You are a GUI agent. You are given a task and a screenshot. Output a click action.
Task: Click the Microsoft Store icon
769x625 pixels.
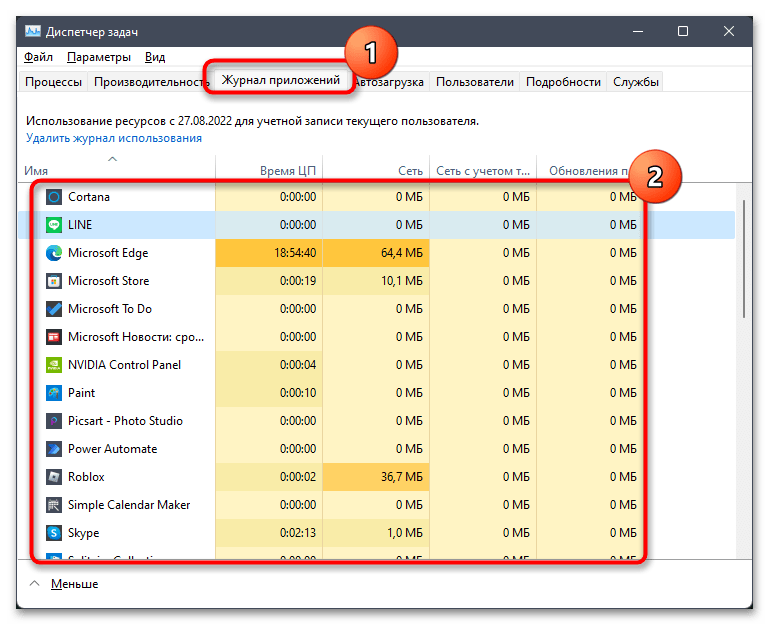[54, 281]
